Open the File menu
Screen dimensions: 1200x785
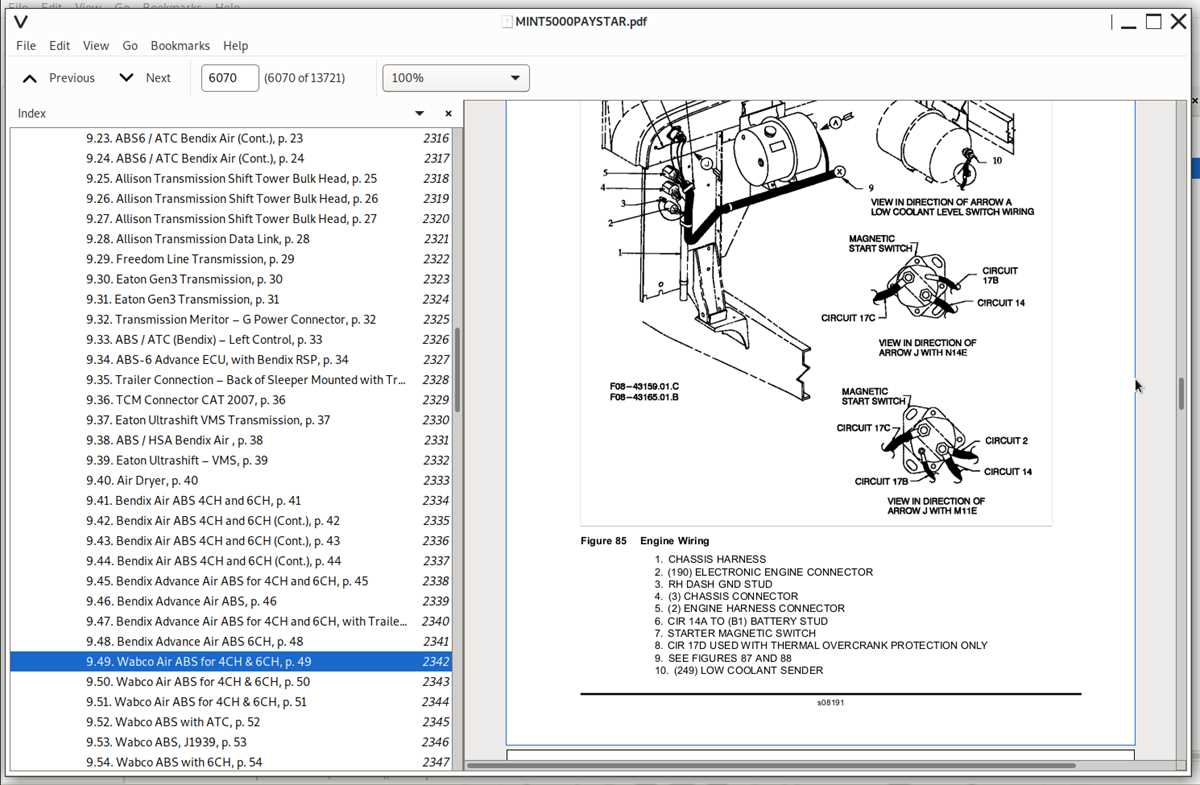(26, 46)
